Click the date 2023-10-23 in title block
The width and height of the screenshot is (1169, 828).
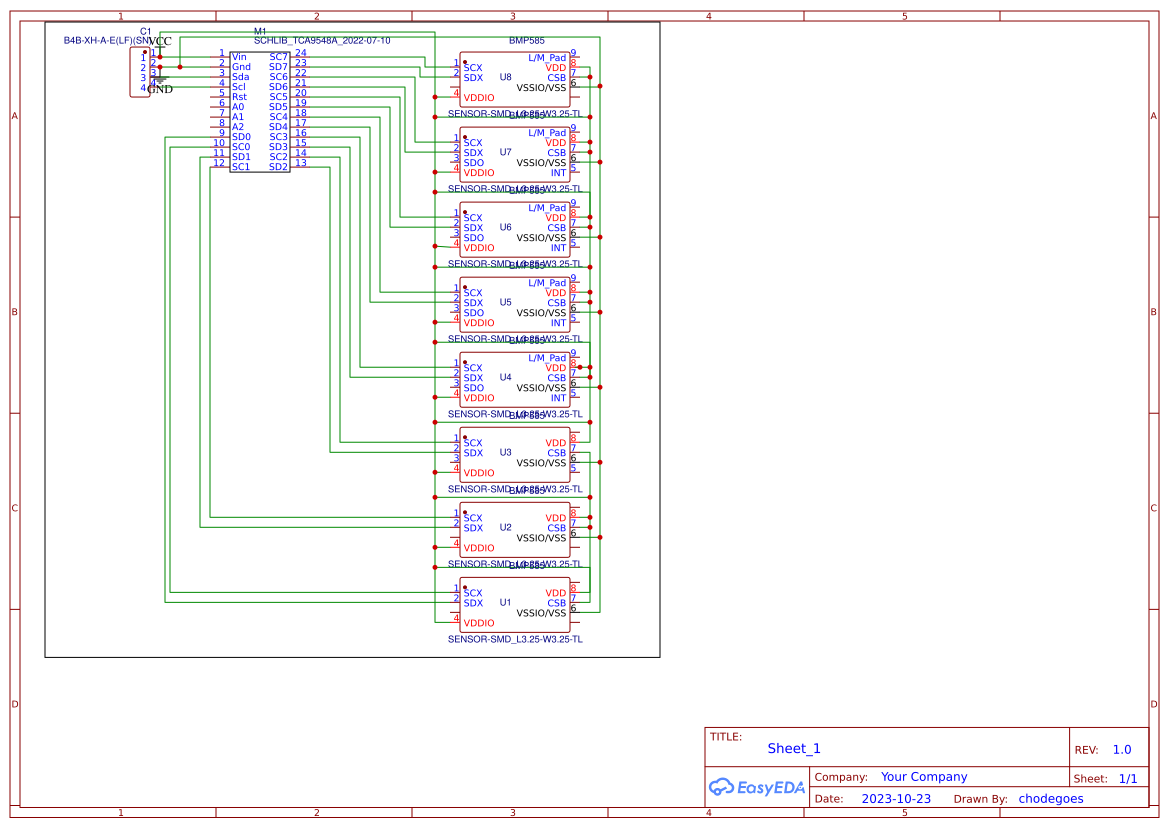tap(895, 798)
